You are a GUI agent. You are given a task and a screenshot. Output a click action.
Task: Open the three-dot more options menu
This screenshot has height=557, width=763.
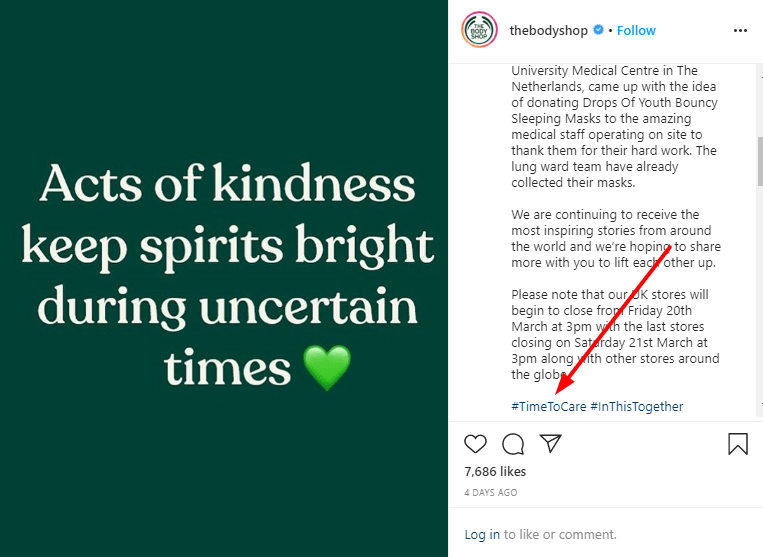[740, 31]
